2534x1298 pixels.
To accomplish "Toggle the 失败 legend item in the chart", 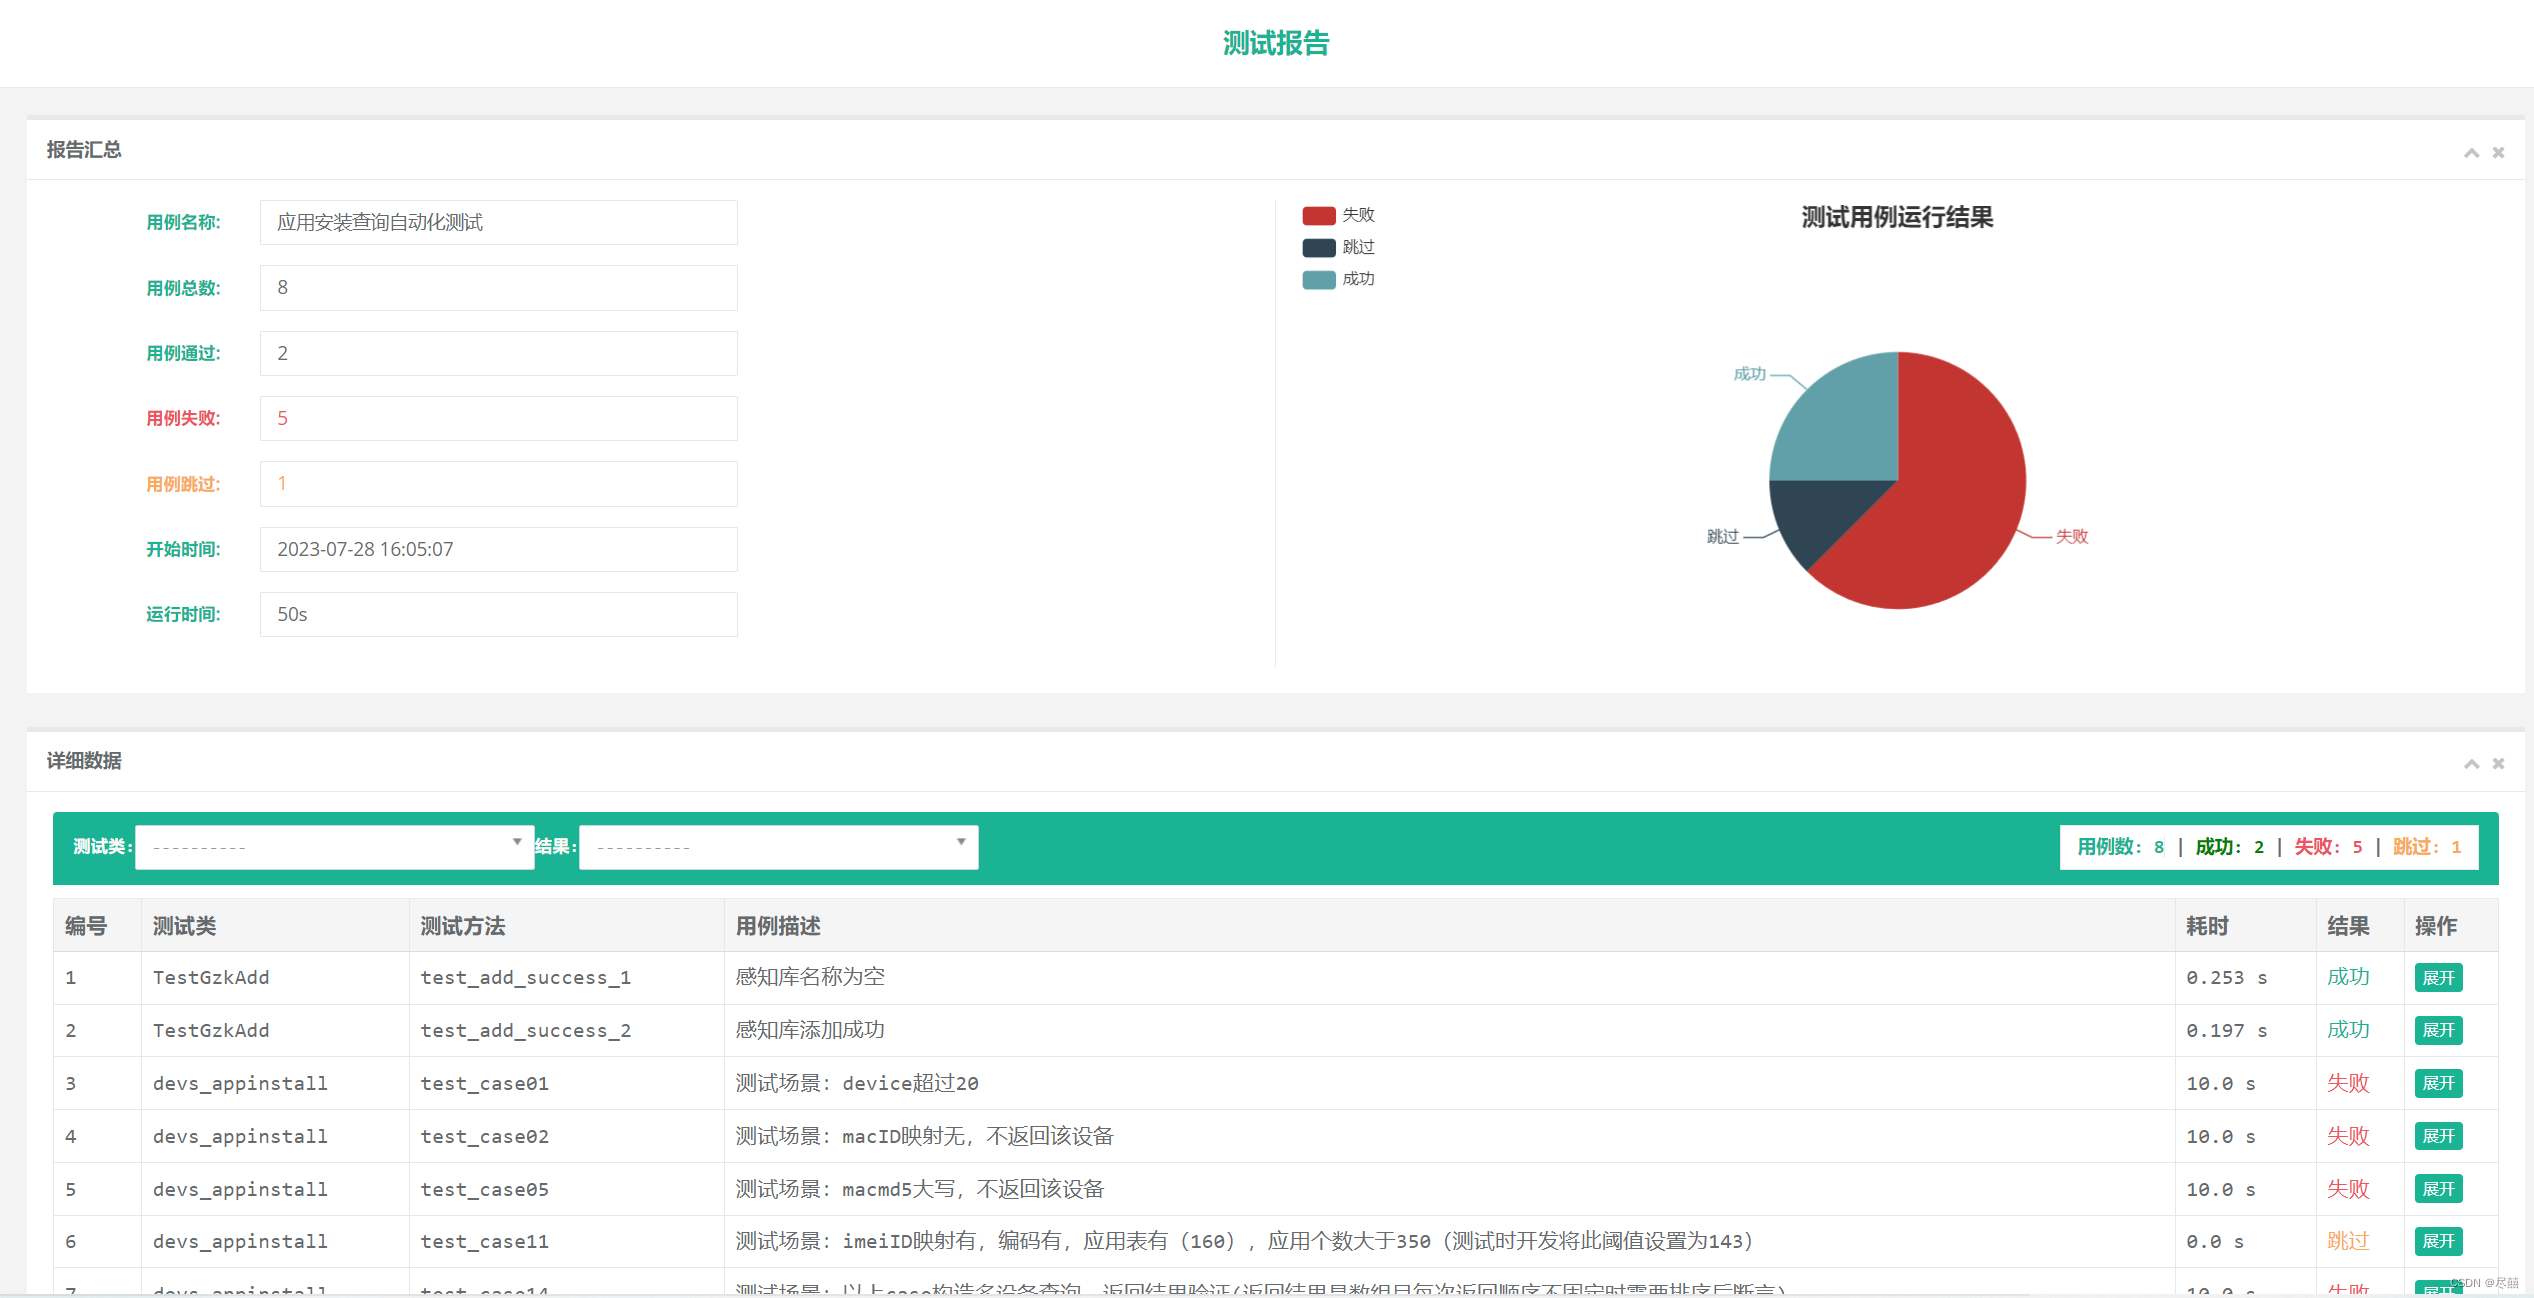I will coord(1338,215).
